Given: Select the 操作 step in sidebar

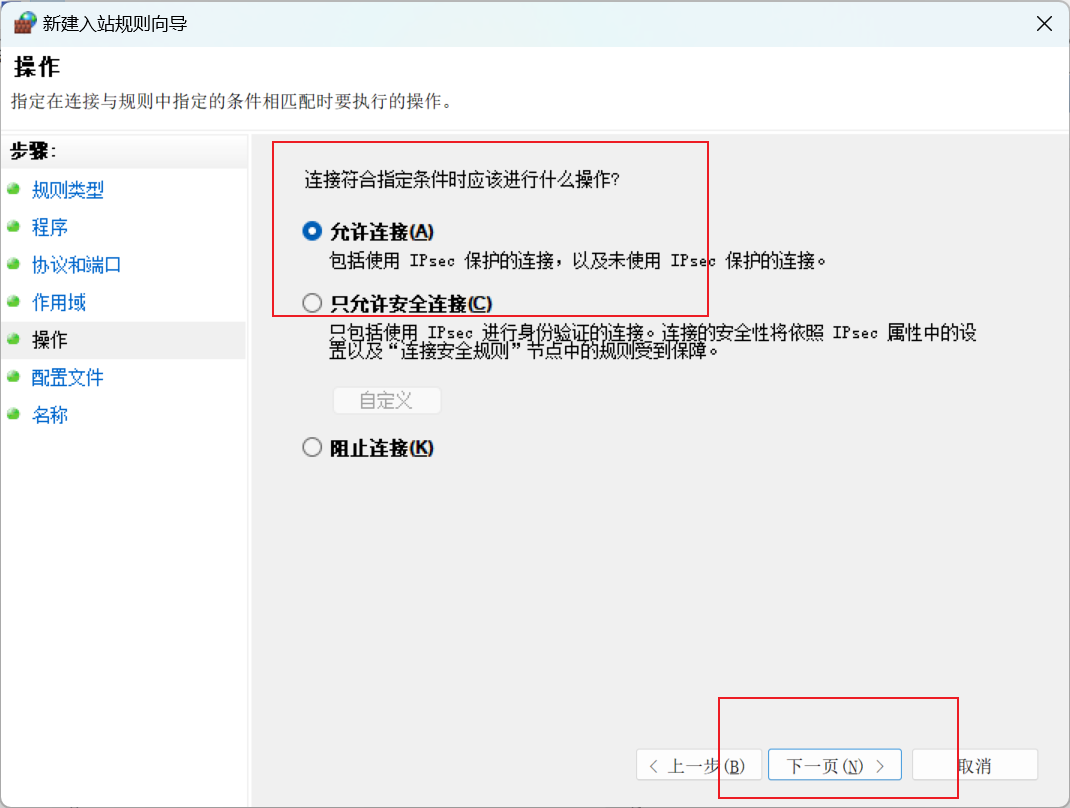Looking at the screenshot, I should click(50, 340).
